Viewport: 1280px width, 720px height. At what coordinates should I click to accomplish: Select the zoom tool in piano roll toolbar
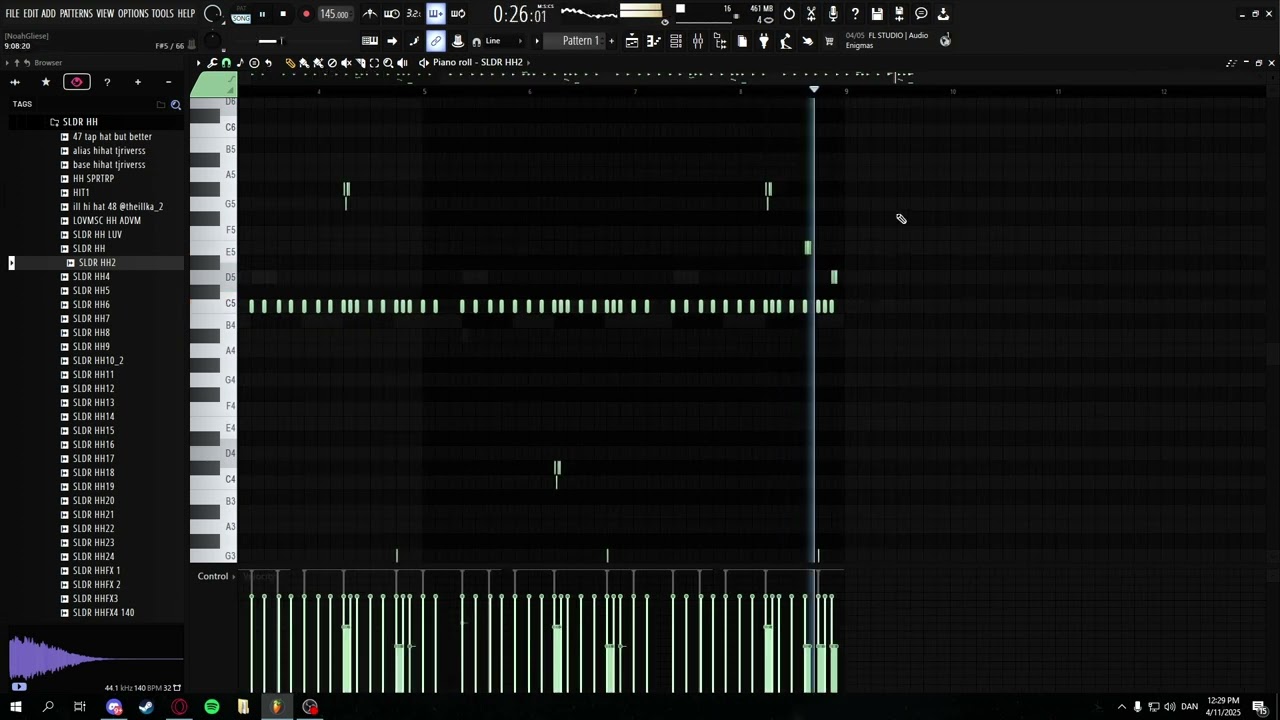[388, 63]
